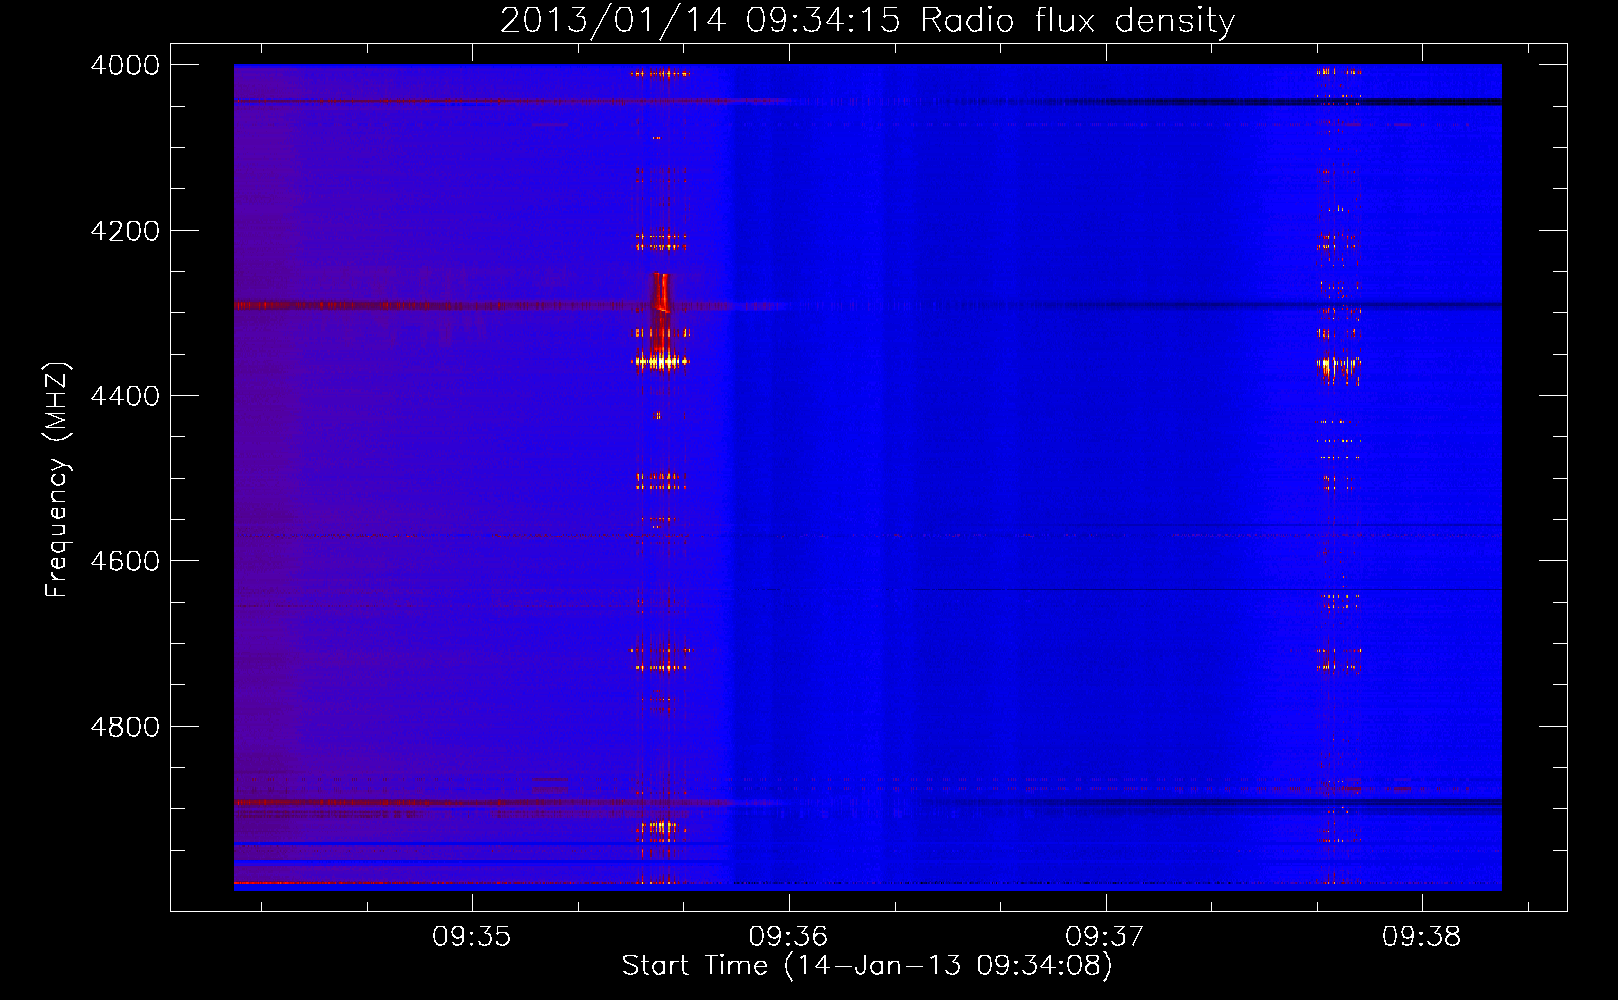Select the 4400 frequency axis label
The image size is (1618, 1000).
125,396
